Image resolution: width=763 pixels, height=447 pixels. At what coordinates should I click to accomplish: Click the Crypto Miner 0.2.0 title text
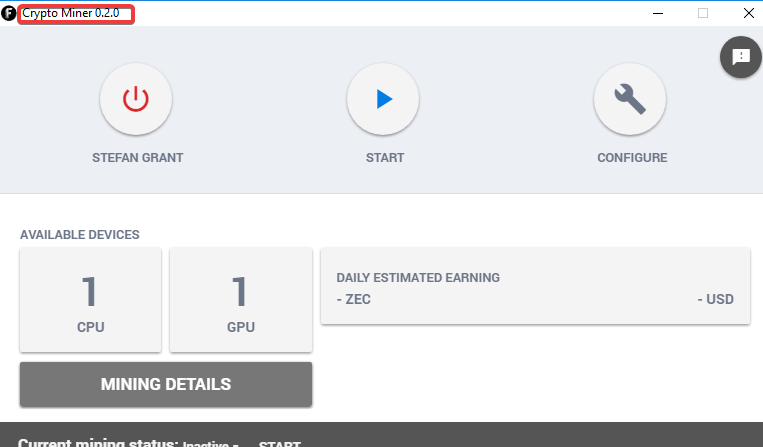(76, 14)
